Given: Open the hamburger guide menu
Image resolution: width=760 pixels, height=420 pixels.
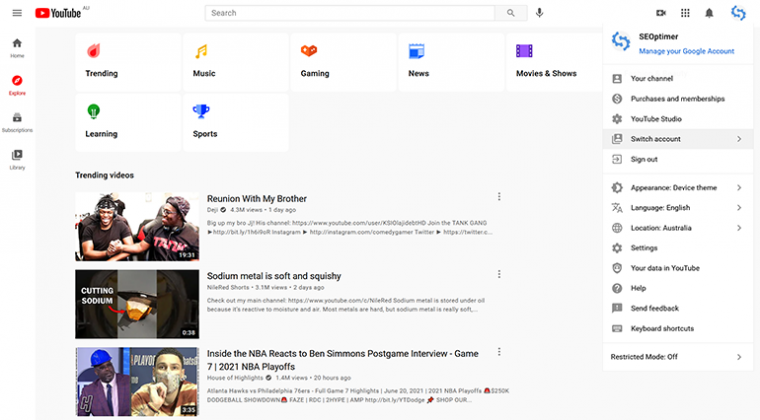Looking at the screenshot, I should click(x=17, y=13).
